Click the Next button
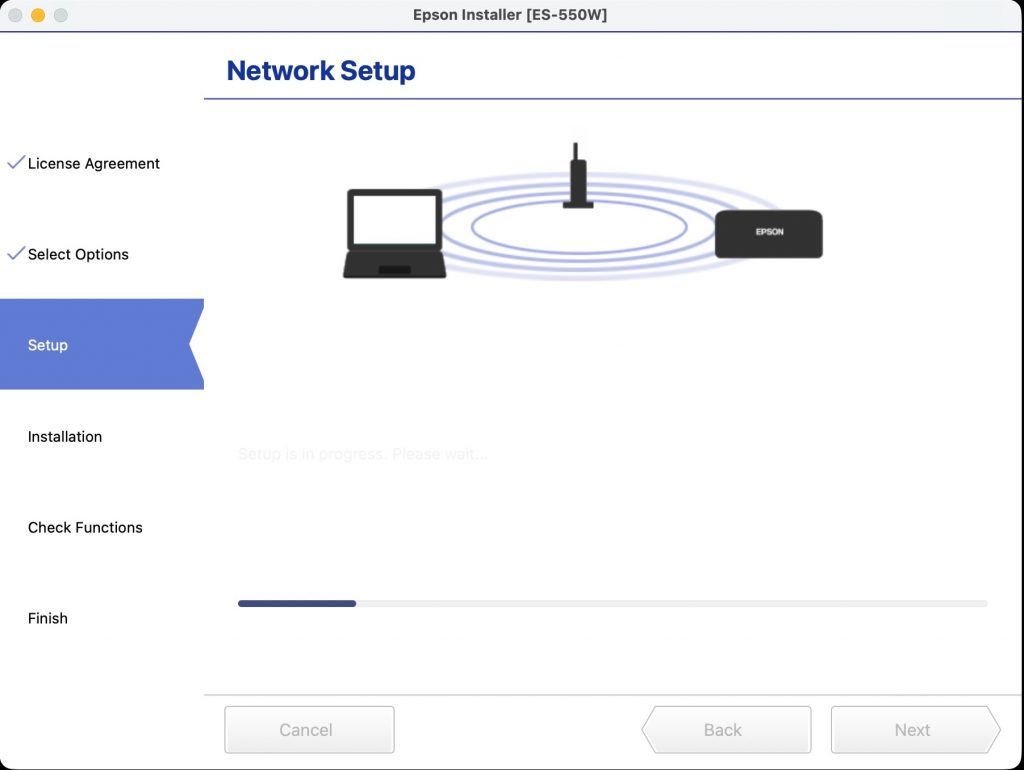This screenshot has height=770, width=1024. [x=916, y=730]
